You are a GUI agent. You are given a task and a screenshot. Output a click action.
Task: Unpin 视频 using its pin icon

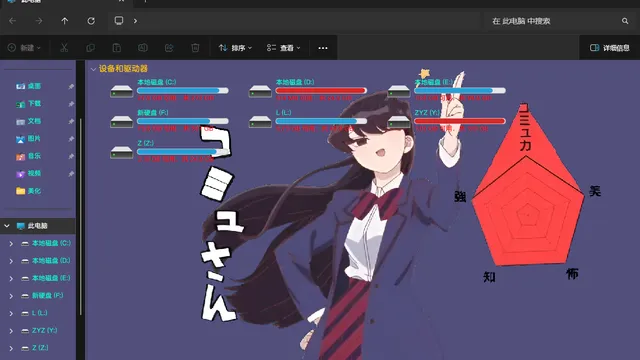click(71, 174)
